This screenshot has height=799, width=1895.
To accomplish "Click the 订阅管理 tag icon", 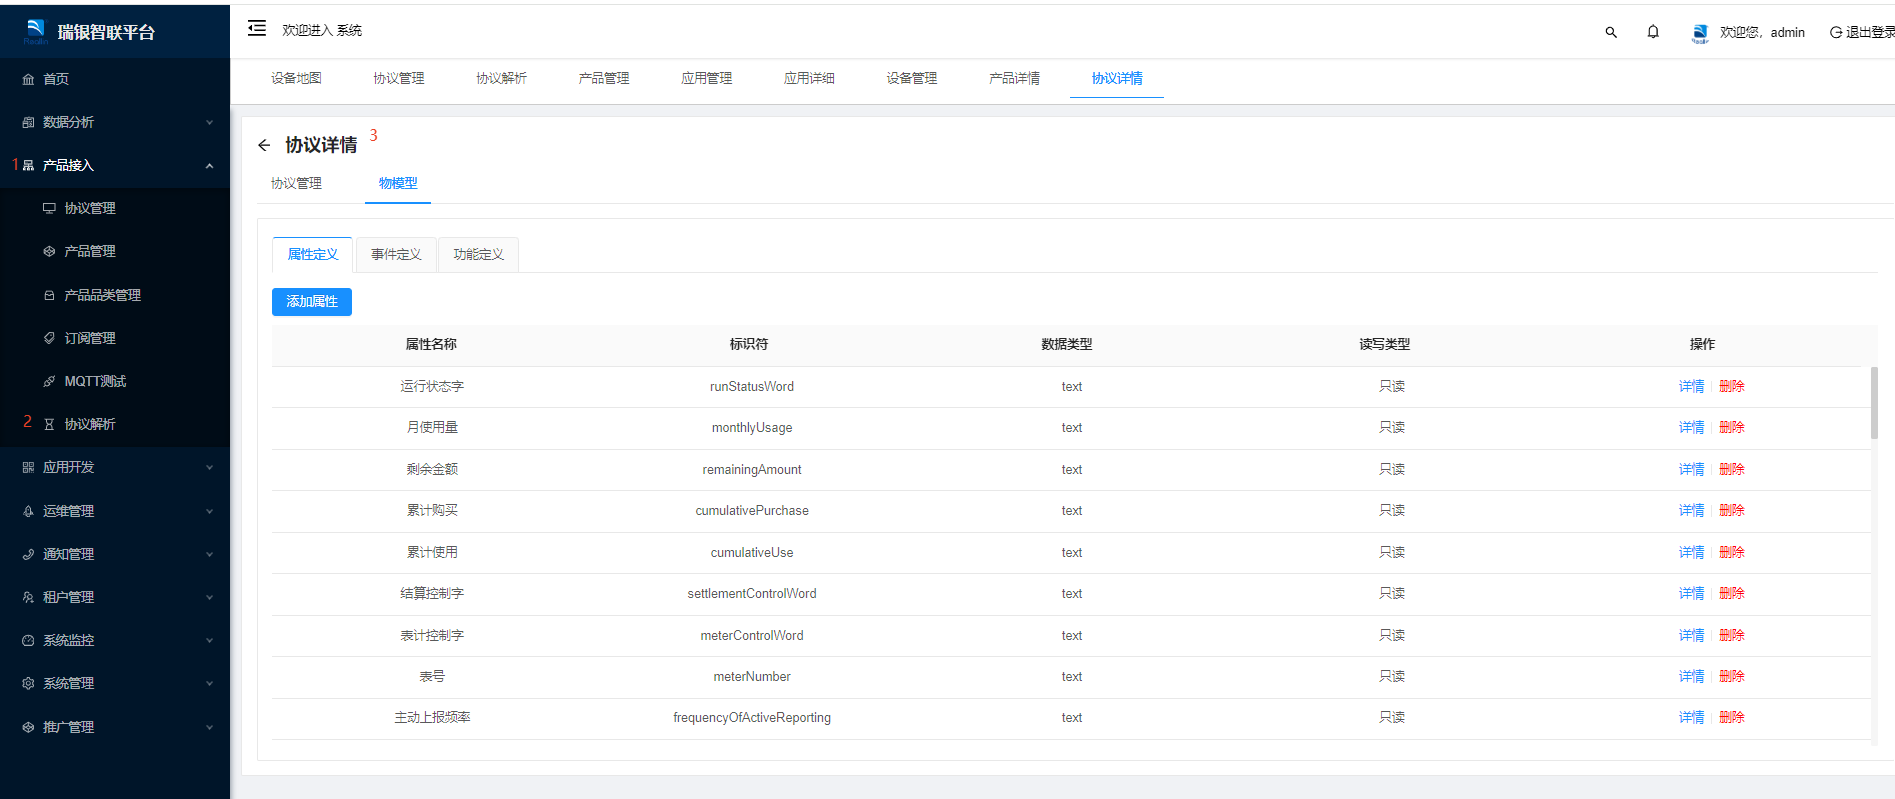I will click(x=49, y=338).
